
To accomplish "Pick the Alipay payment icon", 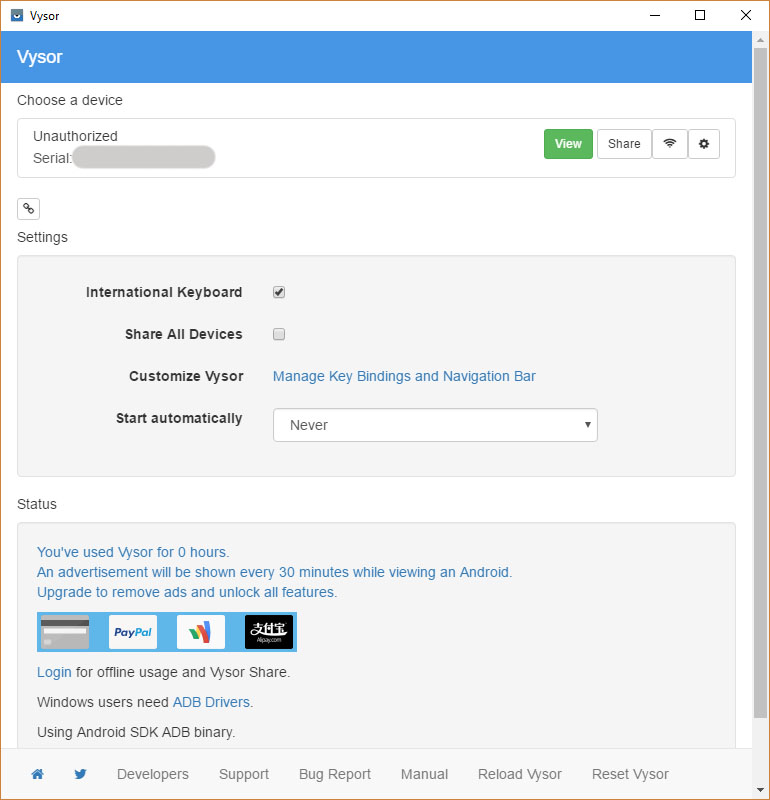I will [269, 632].
